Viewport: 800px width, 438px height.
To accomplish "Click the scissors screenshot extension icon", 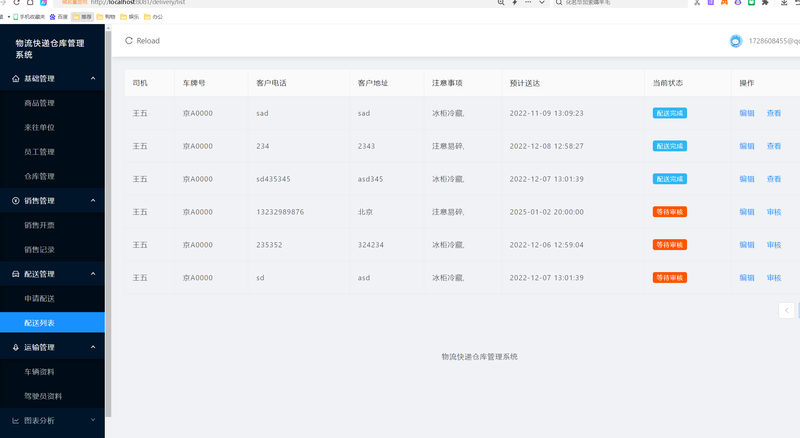I will [697, 2].
